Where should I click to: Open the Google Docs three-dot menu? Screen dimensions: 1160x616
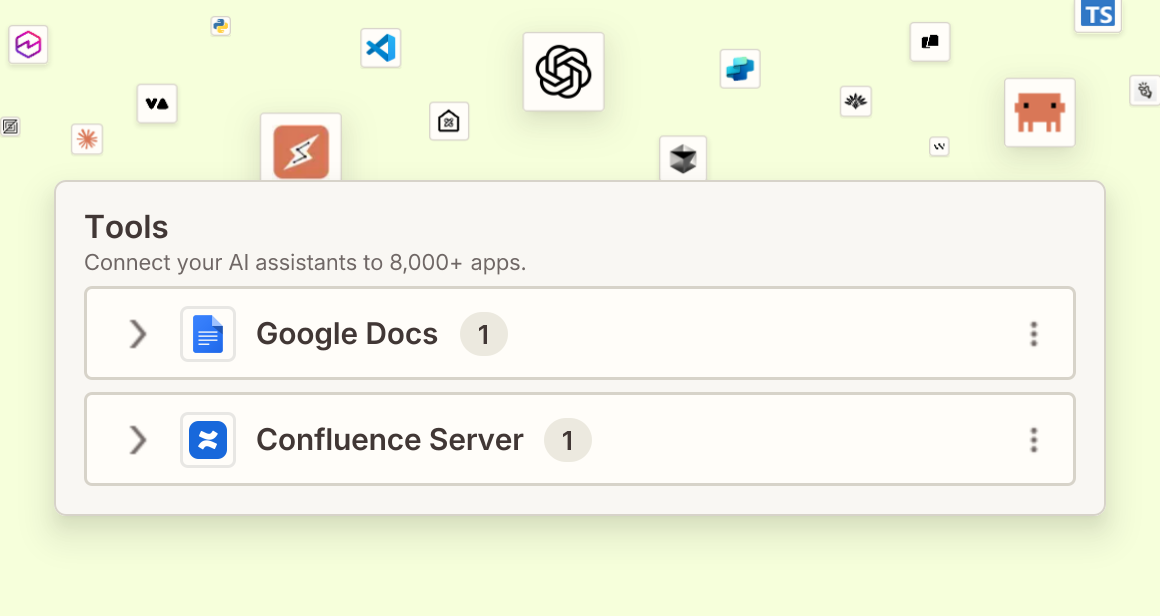(1033, 334)
